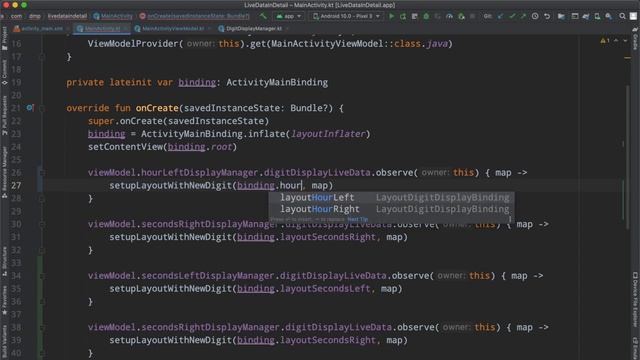The width and height of the screenshot is (640, 360).
Task: Click the Git Update Project arrow icon
Action: (500, 16)
